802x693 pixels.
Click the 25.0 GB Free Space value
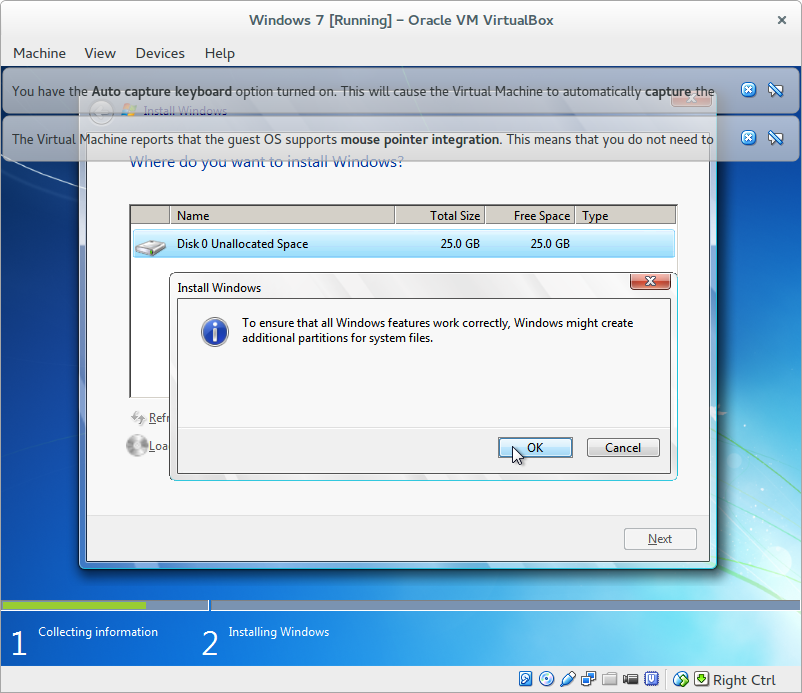click(x=550, y=244)
